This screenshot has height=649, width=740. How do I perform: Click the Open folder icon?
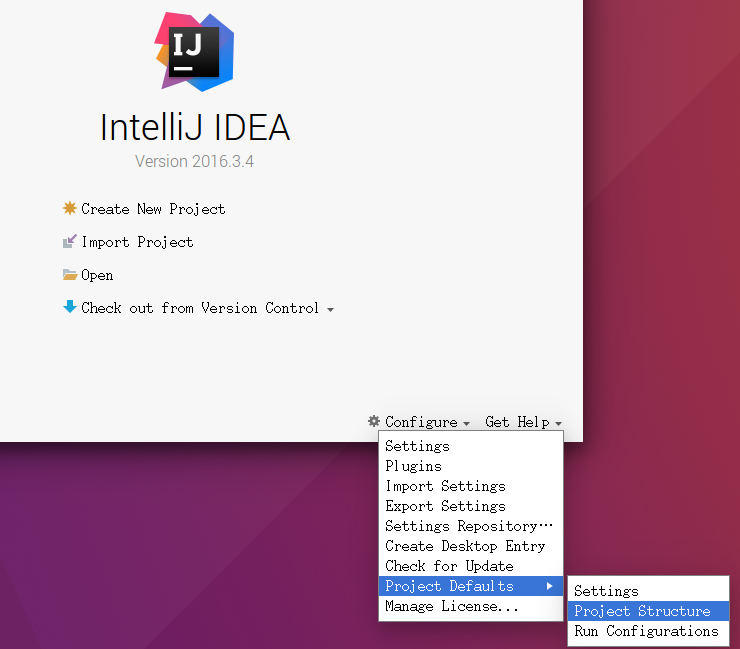[69, 274]
